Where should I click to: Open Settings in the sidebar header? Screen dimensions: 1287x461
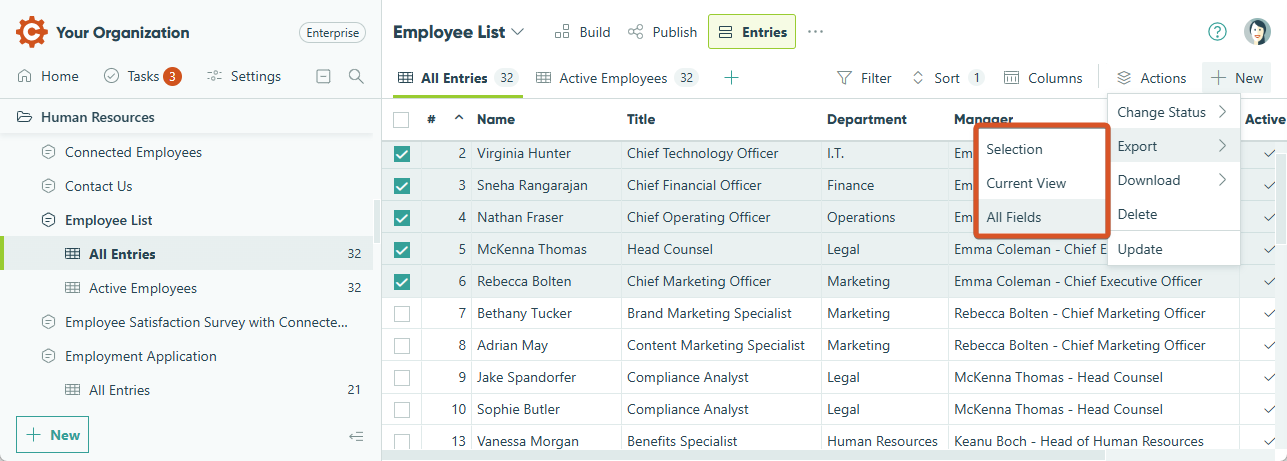[x=244, y=76]
